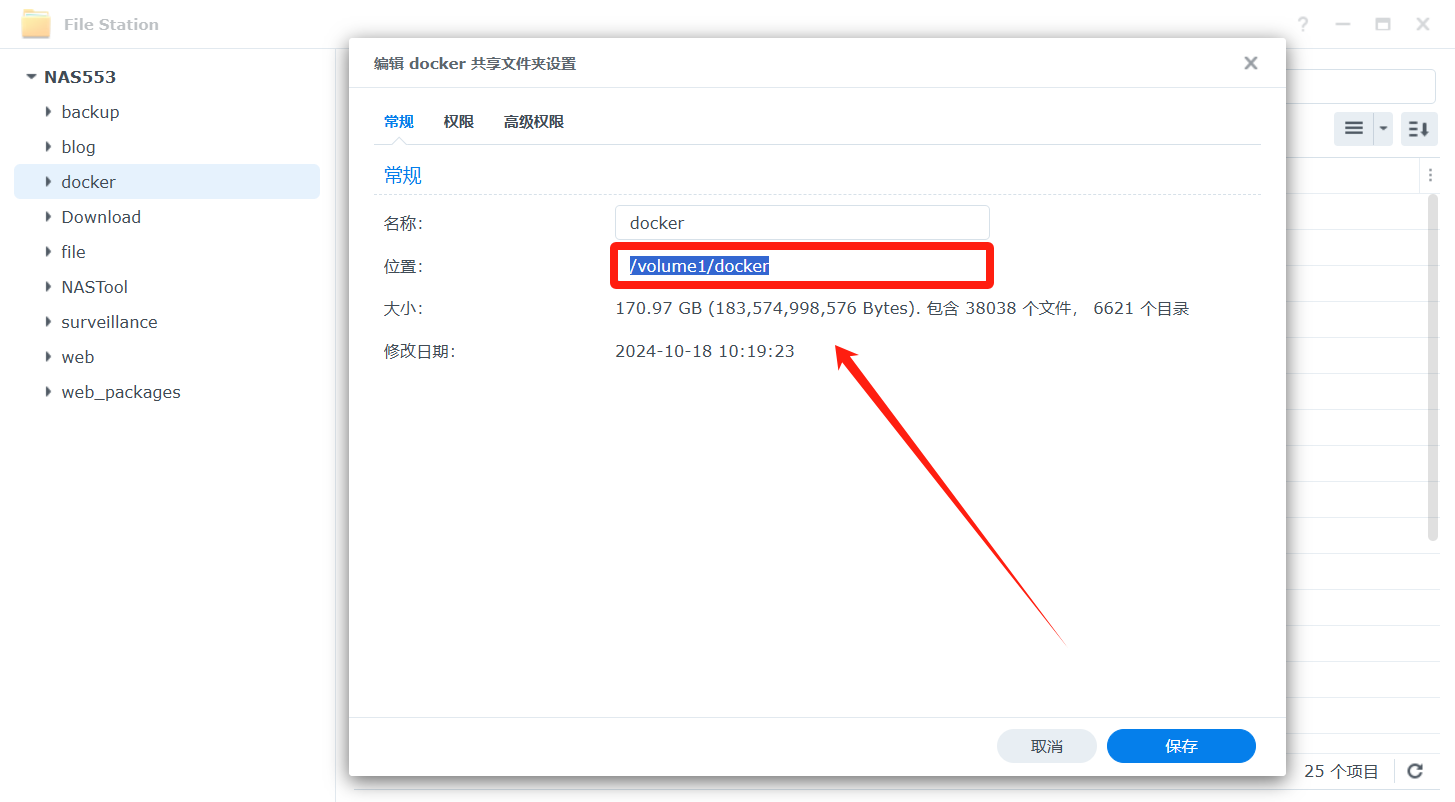Screen dimensions: 1455x802
Task: Click the 名称 input field containing docker
Action: click(801, 223)
